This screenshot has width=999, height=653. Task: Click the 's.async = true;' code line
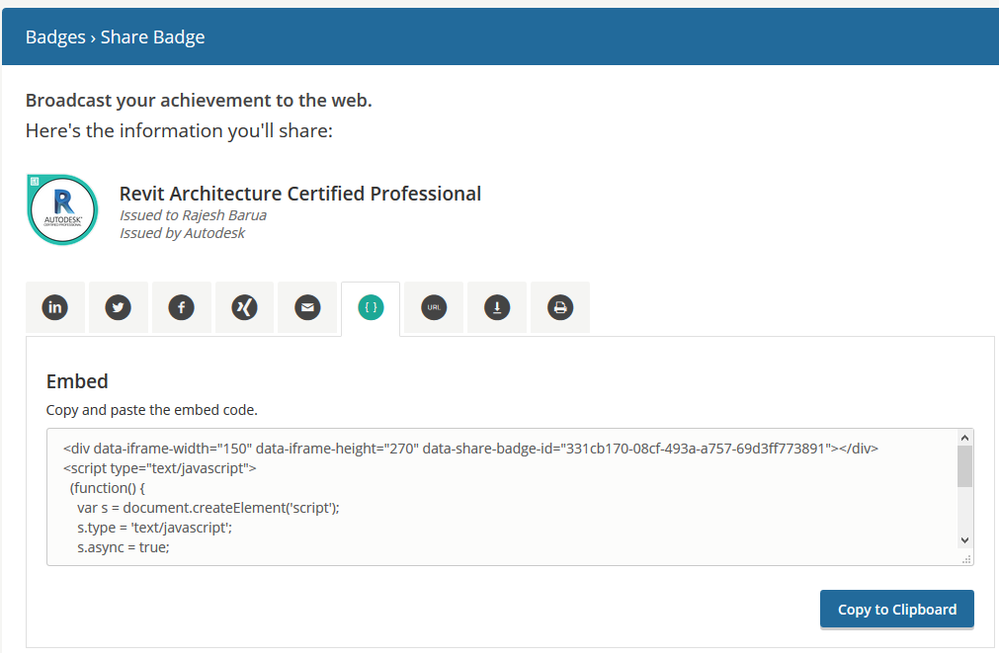click(124, 547)
